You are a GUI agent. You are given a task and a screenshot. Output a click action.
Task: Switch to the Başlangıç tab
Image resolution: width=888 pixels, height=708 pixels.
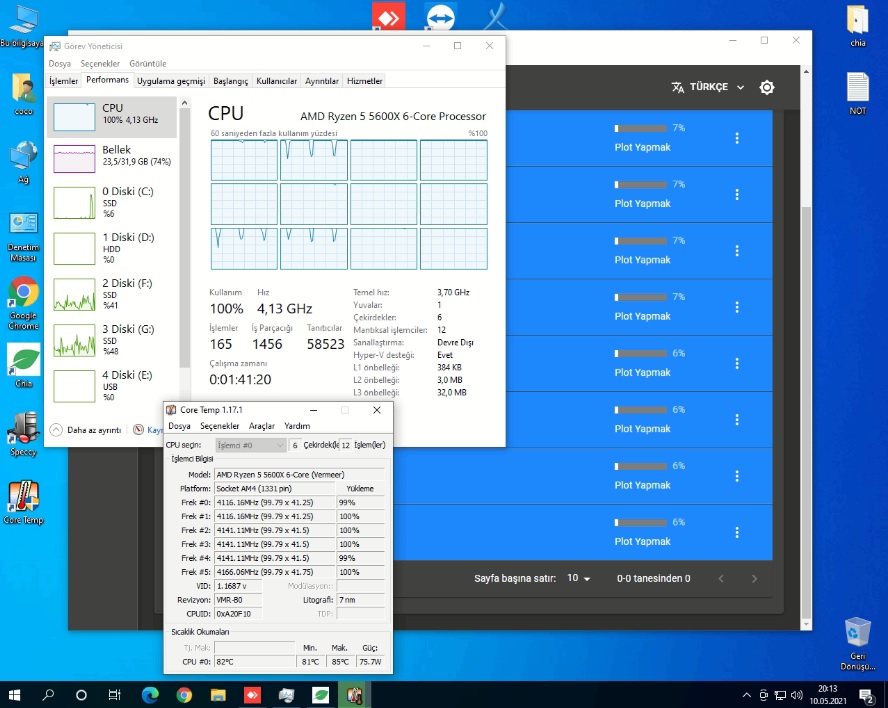230,81
